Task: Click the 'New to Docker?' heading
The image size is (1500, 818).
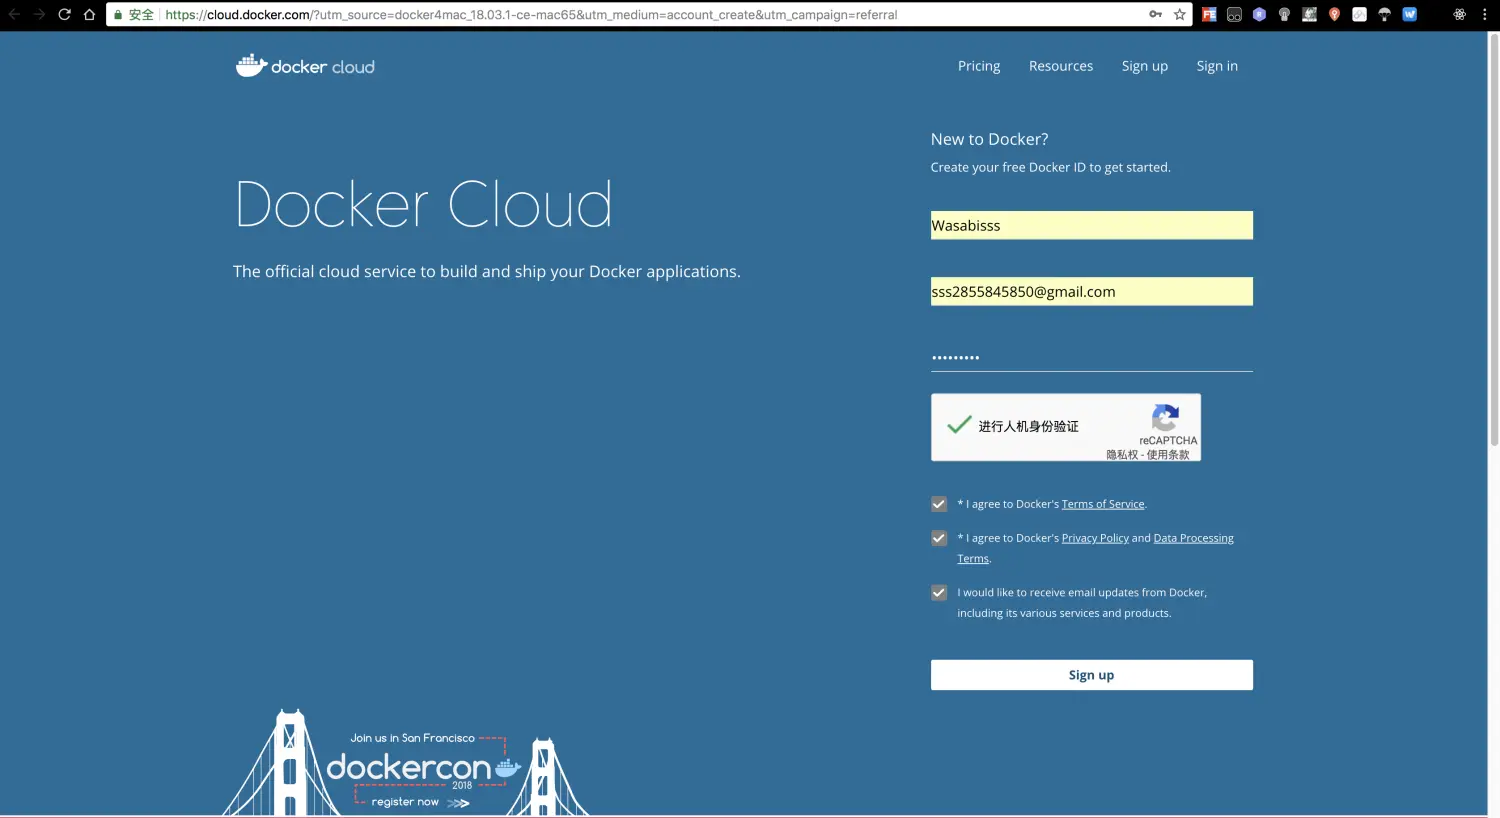Action: click(989, 139)
